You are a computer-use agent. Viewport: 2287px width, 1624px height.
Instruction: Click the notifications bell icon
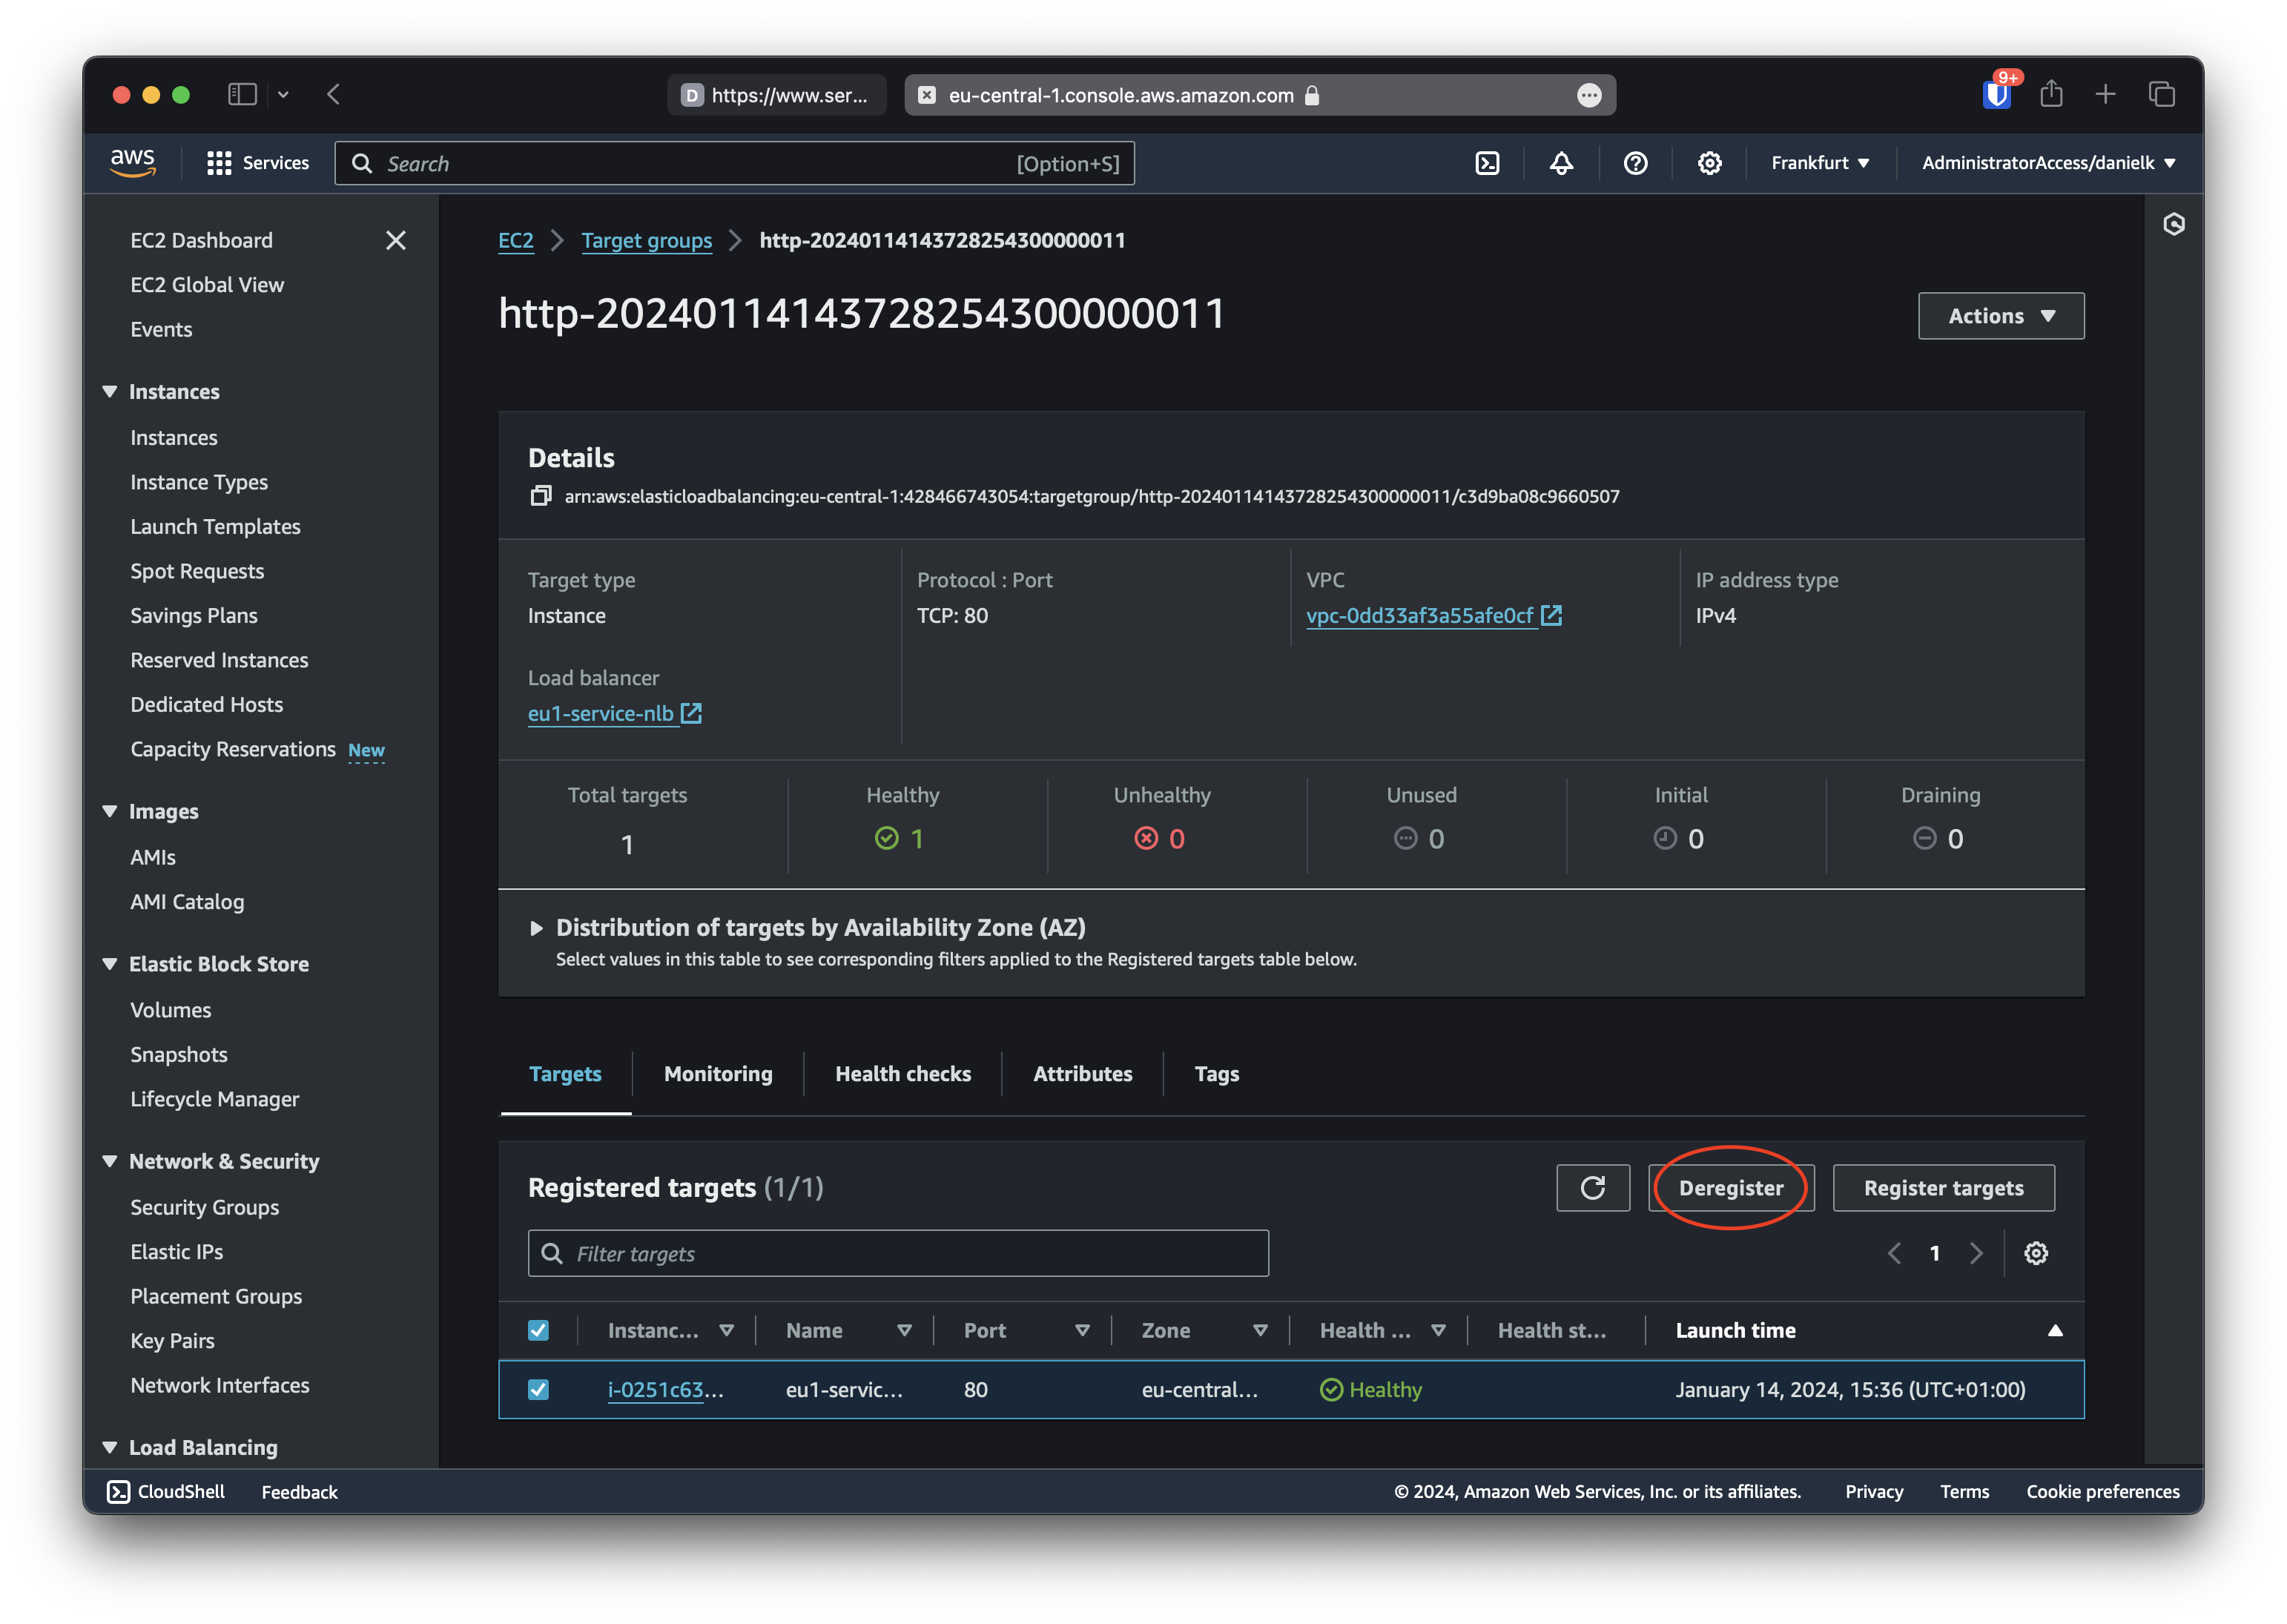point(1561,162)
